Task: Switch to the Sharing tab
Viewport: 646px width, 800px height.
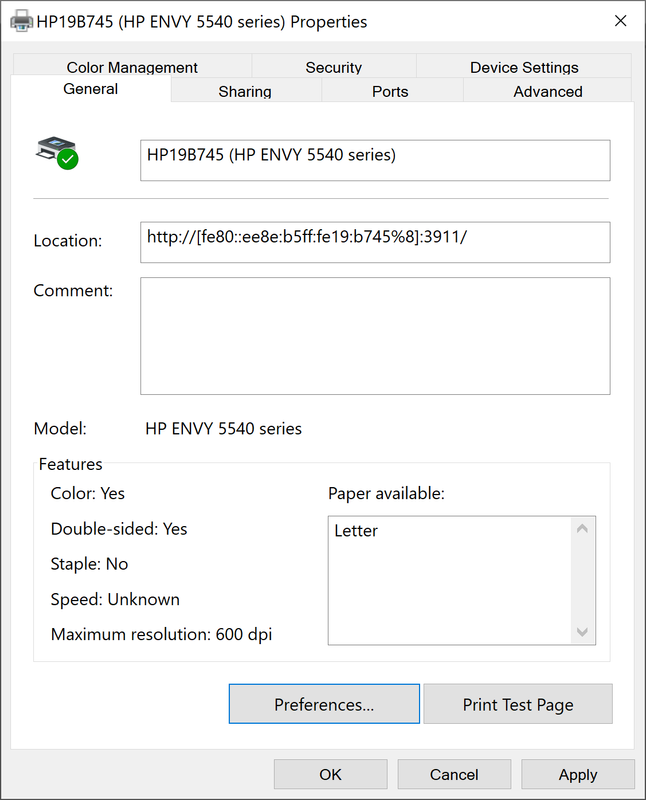Action: click(x=245, y=92)
